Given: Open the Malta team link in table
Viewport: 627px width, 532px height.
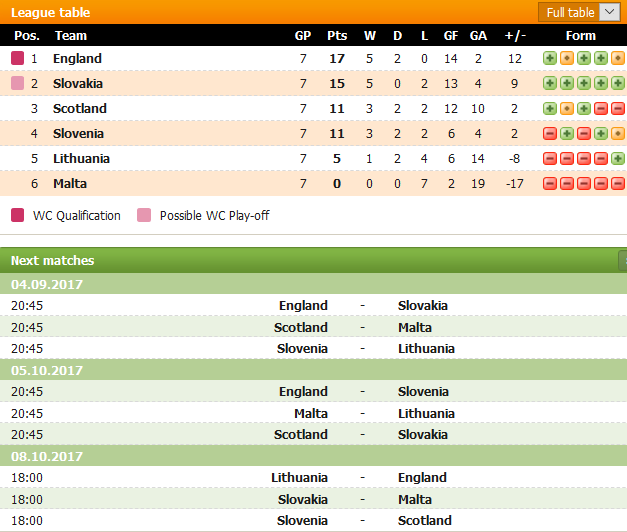Looking at the screenshot, I should (x=70, y=183).
